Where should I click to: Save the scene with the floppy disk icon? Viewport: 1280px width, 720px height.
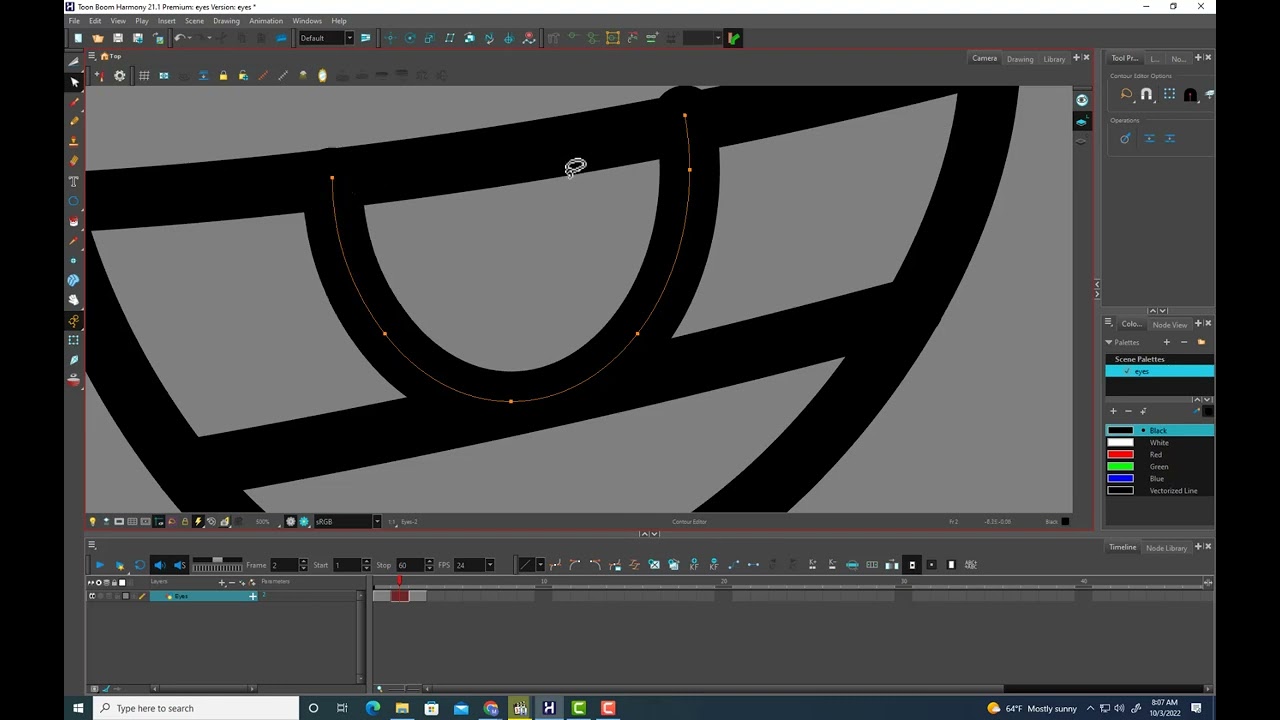(x=118, y=38)
